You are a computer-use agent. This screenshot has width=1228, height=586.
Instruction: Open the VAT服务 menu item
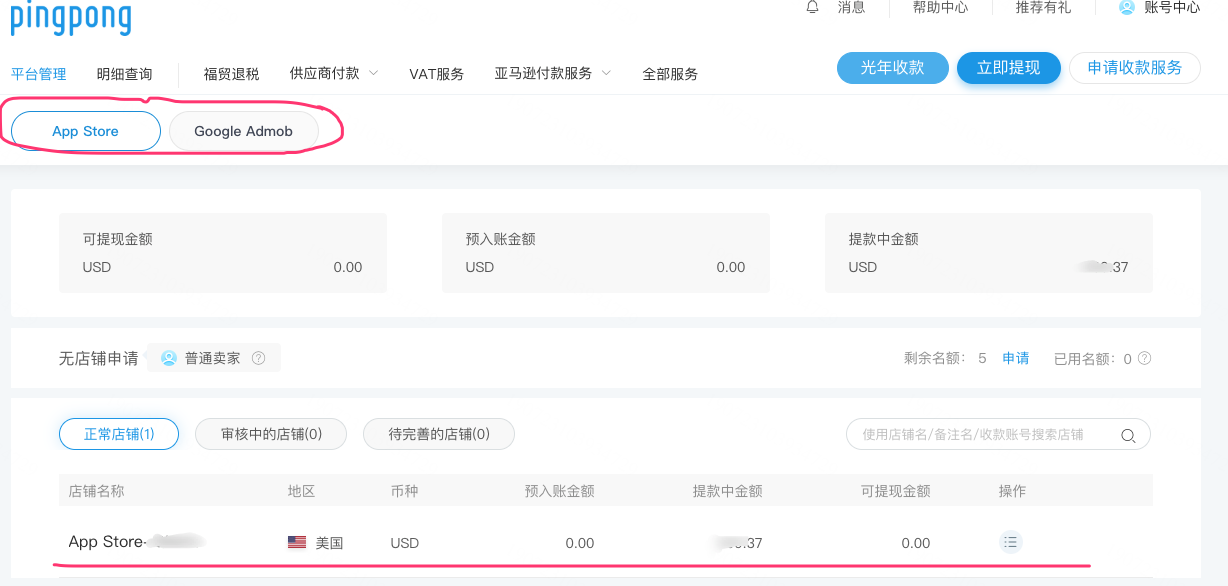pyautogui.click(x=437, y=74)
